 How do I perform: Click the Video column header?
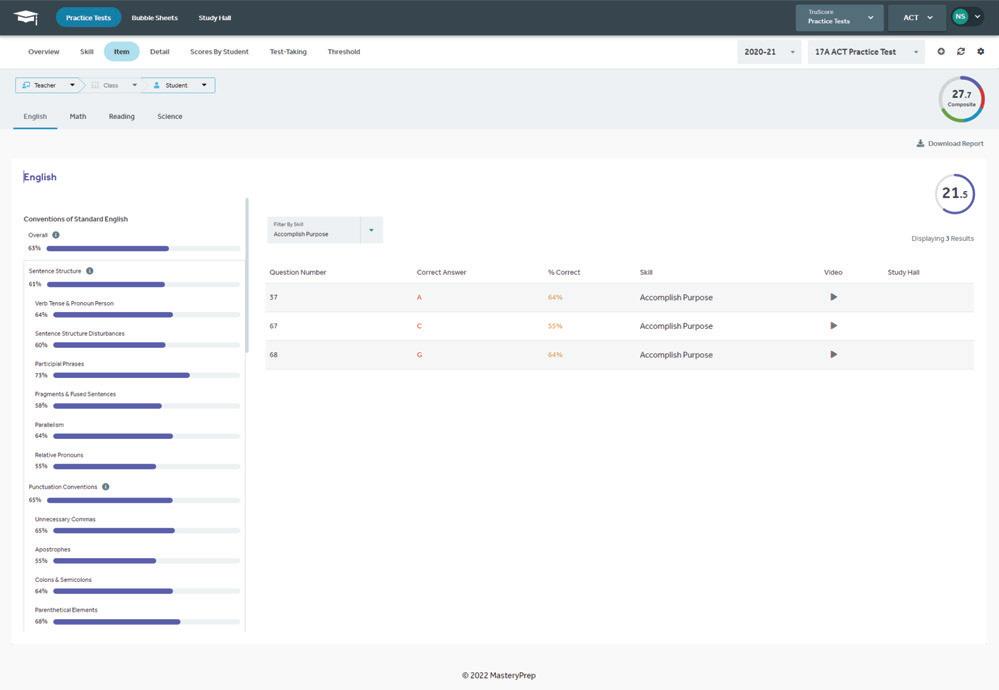833,272
